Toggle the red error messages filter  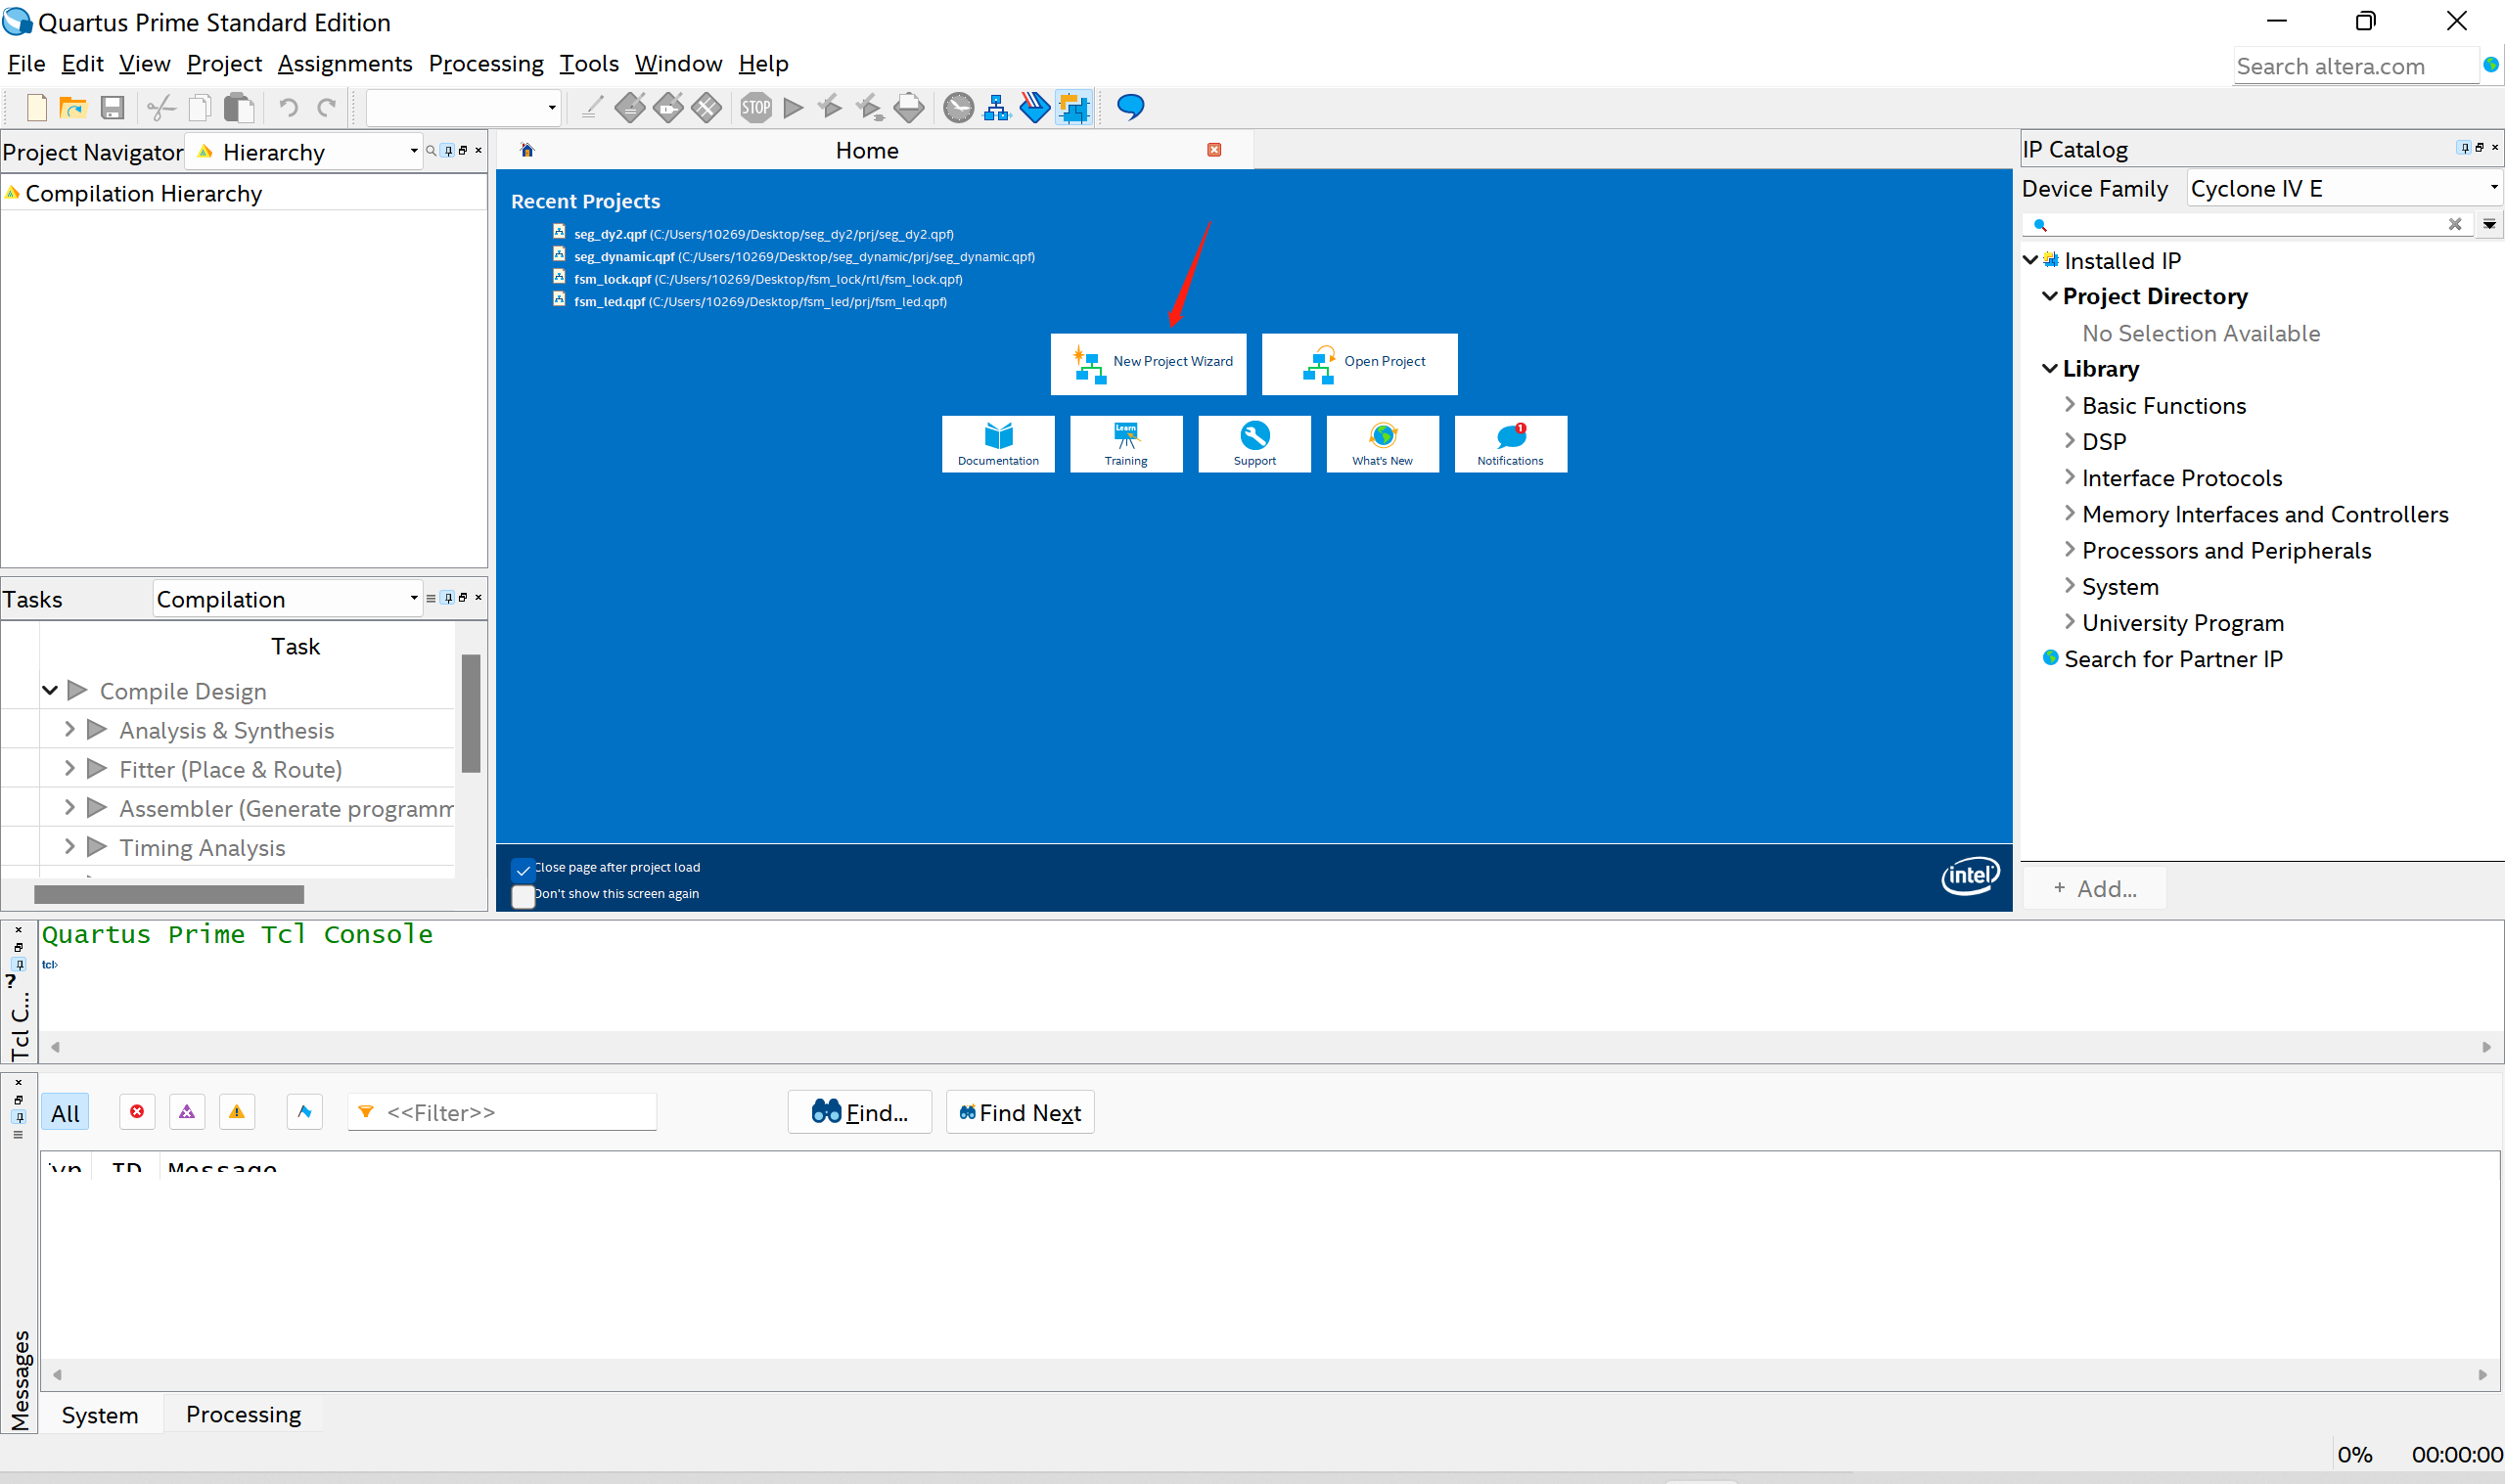[137, 1112]
